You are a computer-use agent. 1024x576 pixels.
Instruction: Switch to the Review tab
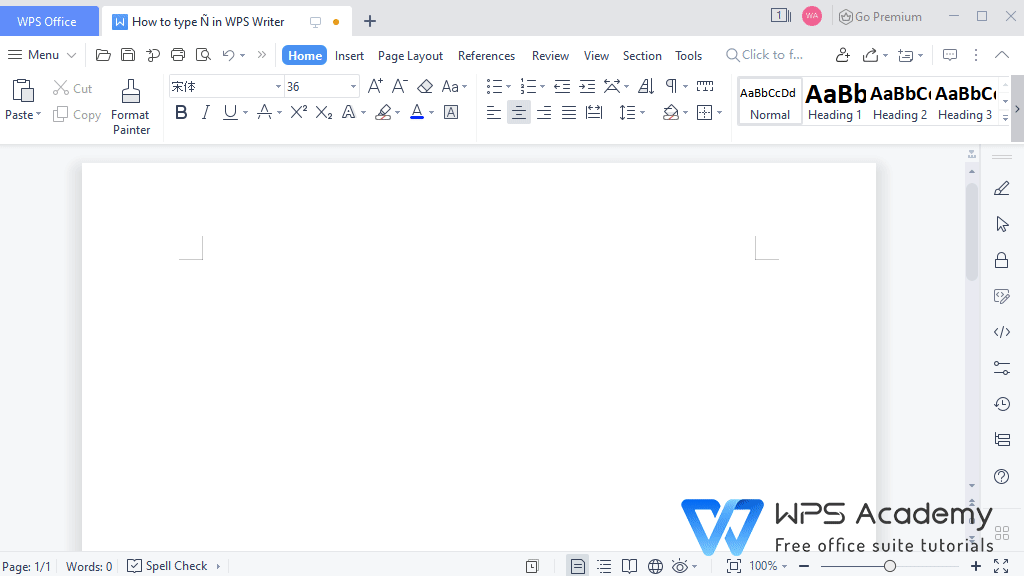tap(551, 56)
